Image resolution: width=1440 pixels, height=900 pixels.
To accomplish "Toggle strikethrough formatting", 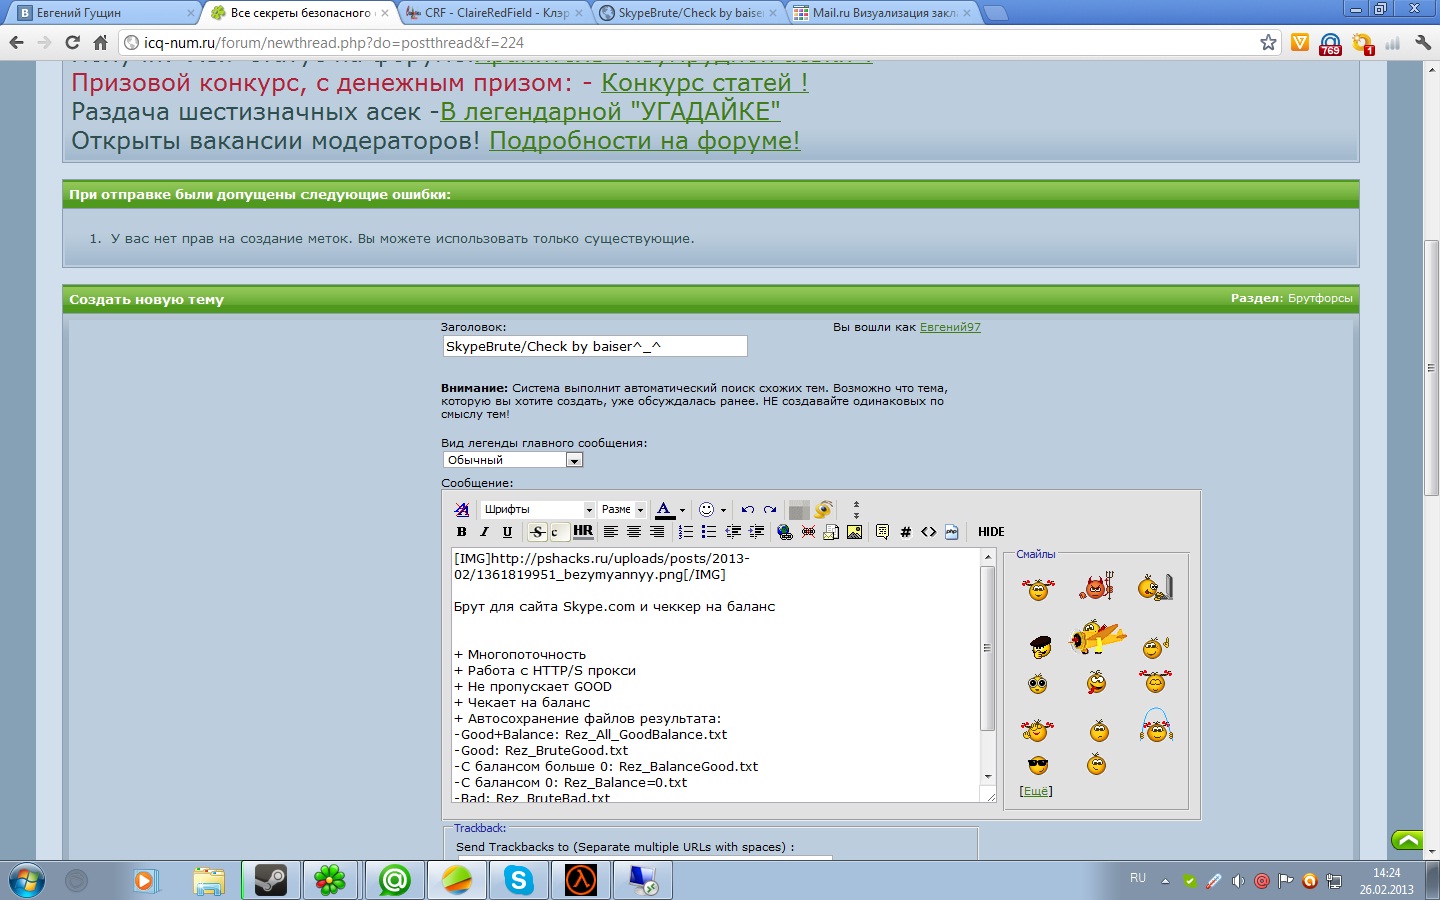I will [x=537, y=532].
